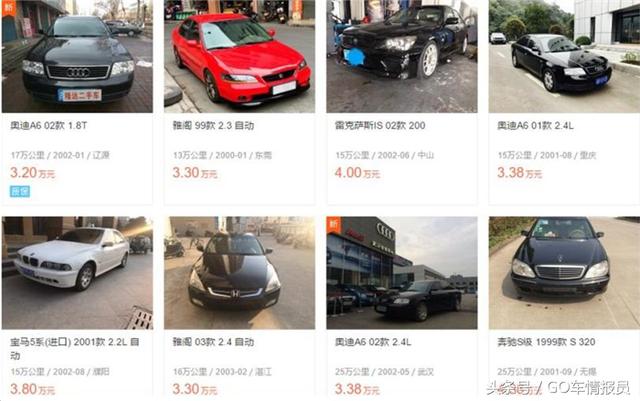Click the 奔驰S级 1999款 S 320 title link

(546, 342)
